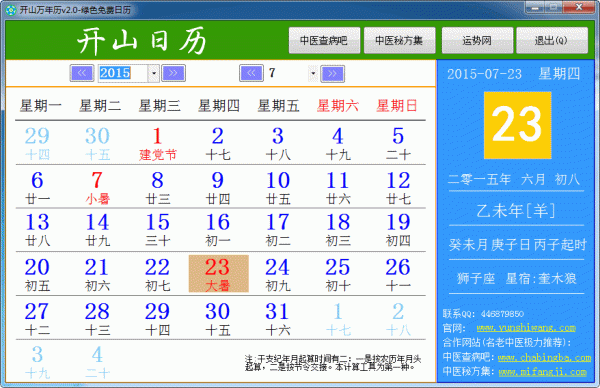Viewport: 600px width, 388px height.
Task: Go to previous year with << button
Action: click(x=82, y=73)
